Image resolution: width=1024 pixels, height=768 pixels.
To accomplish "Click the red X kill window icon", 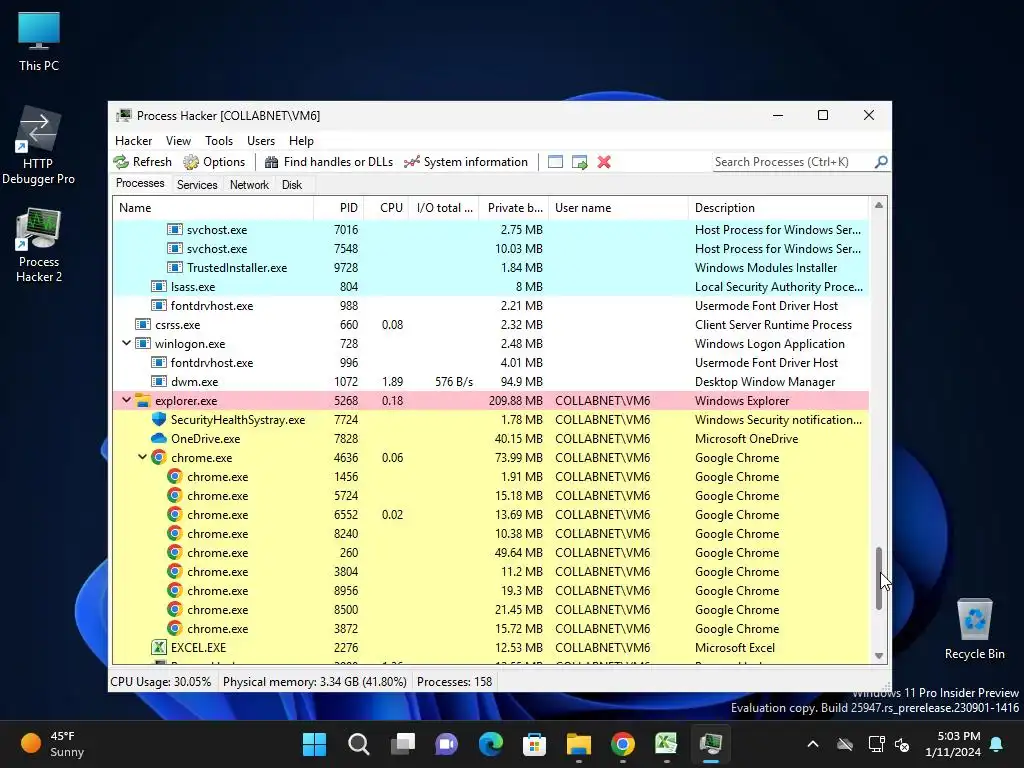I will point(604,162).
